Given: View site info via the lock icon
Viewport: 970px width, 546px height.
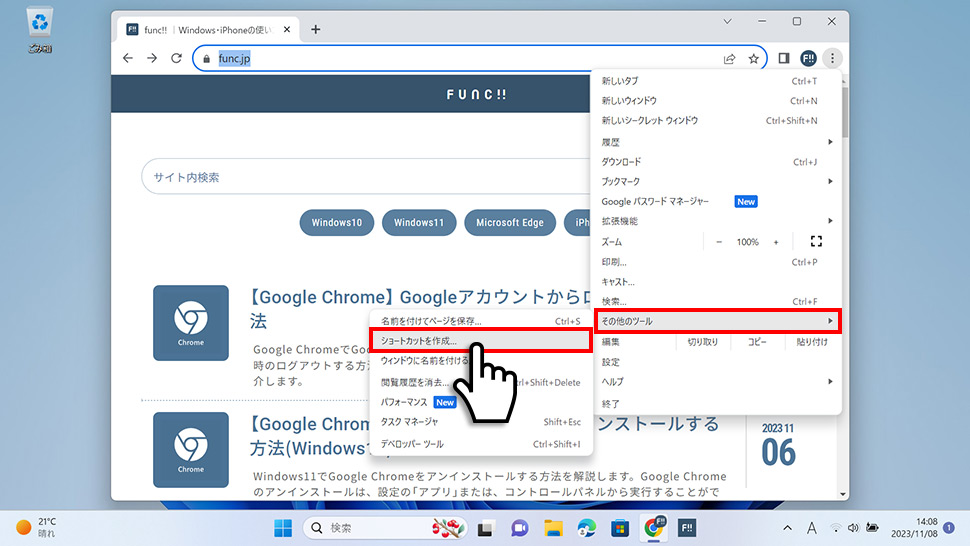Looking at the screenshot, I should [207, 59].
